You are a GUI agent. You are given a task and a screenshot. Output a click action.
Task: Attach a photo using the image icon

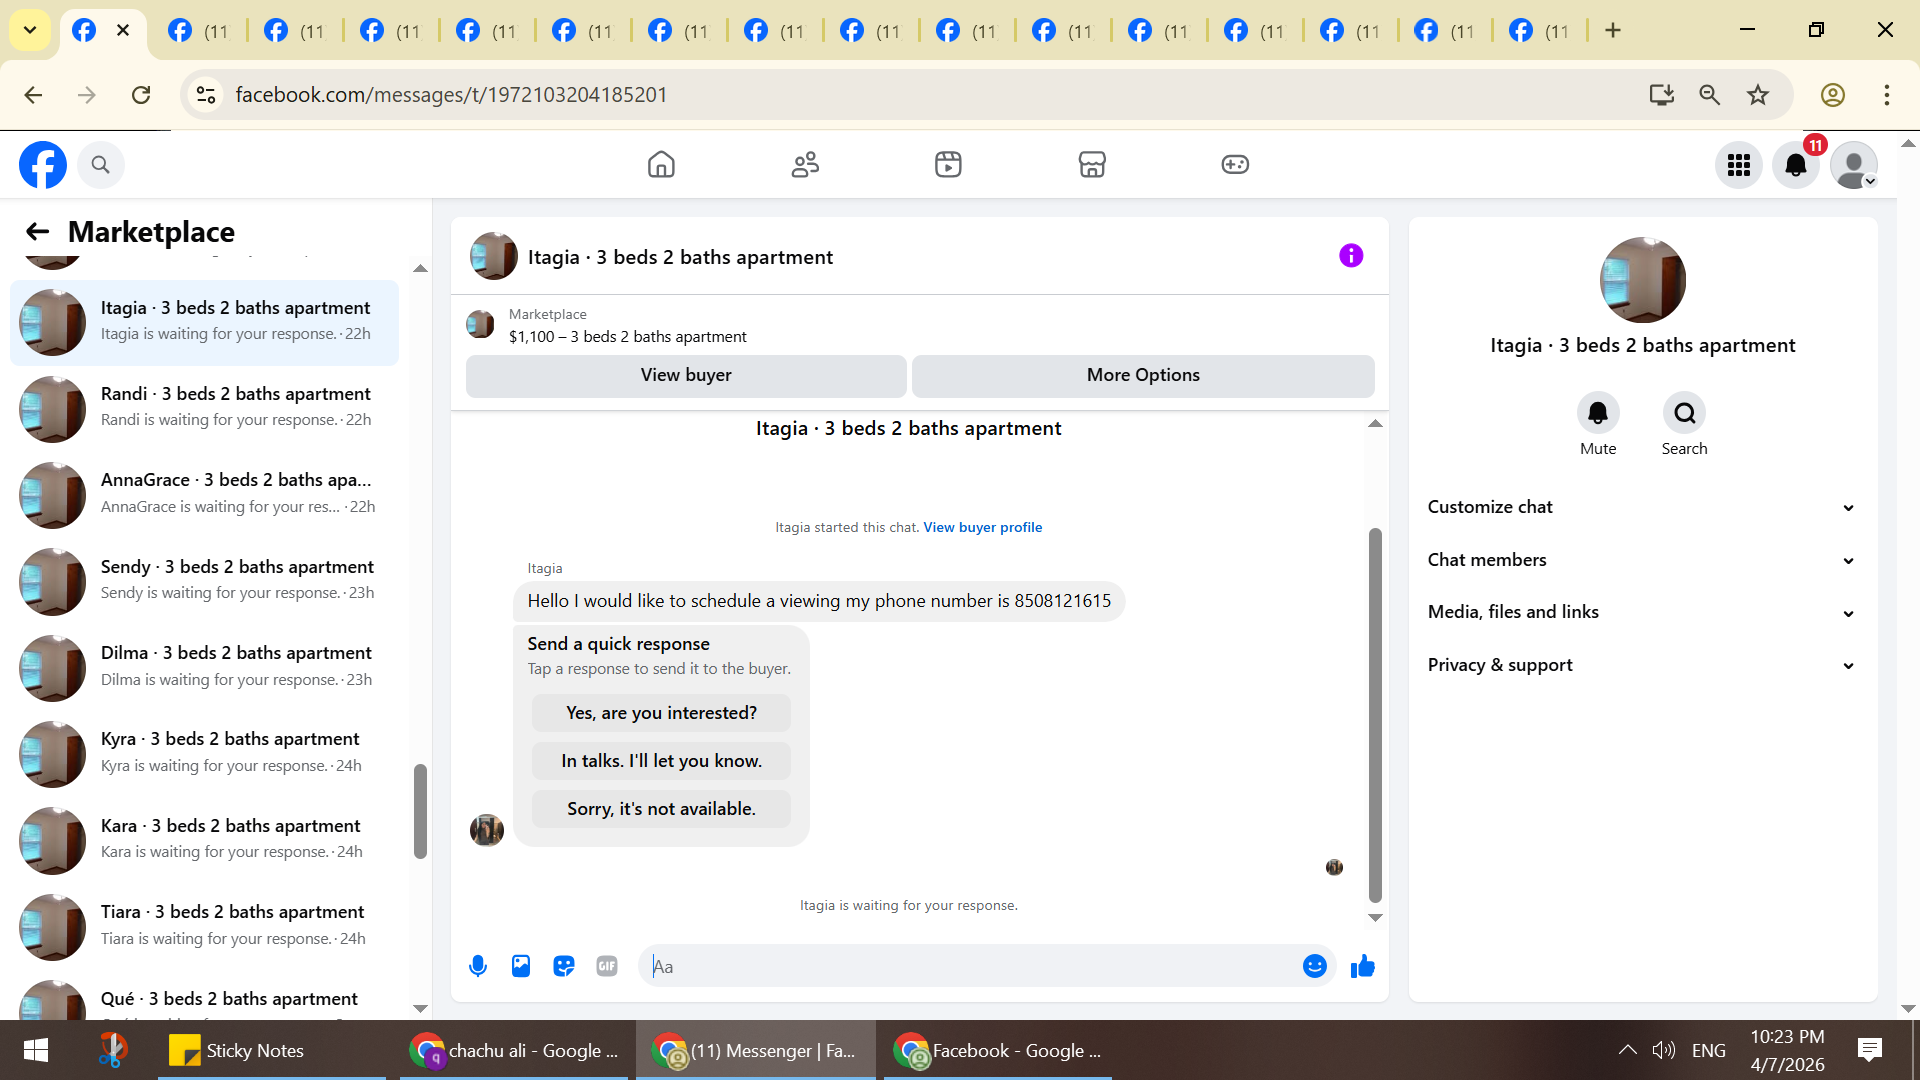pos(521,966)
